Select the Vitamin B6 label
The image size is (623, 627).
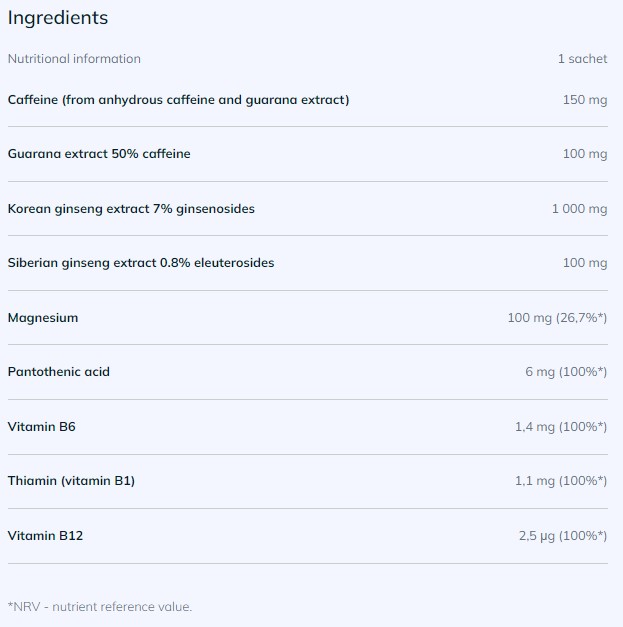(42, 427)
